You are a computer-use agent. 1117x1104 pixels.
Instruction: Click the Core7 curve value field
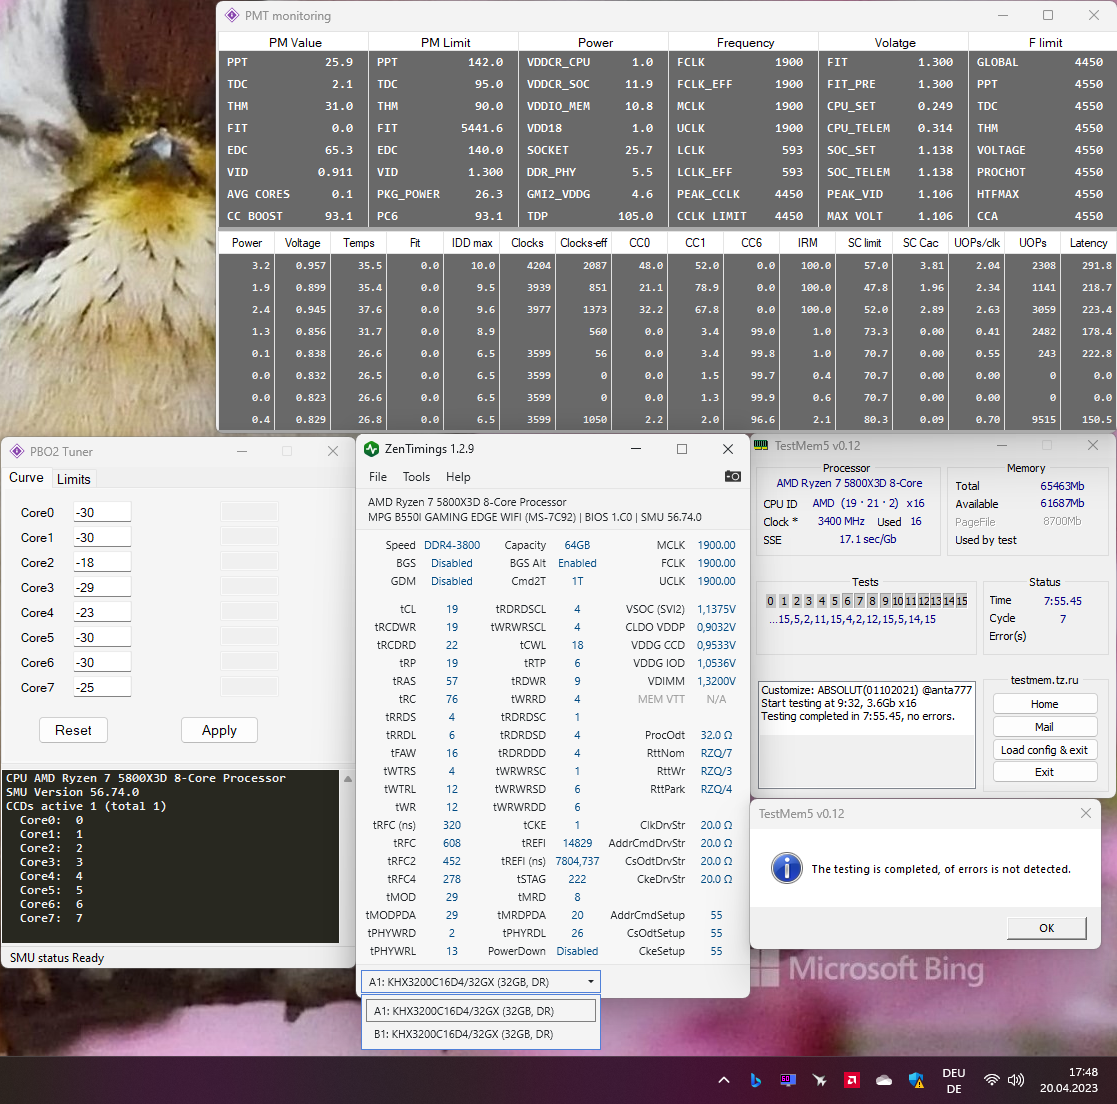103,687
